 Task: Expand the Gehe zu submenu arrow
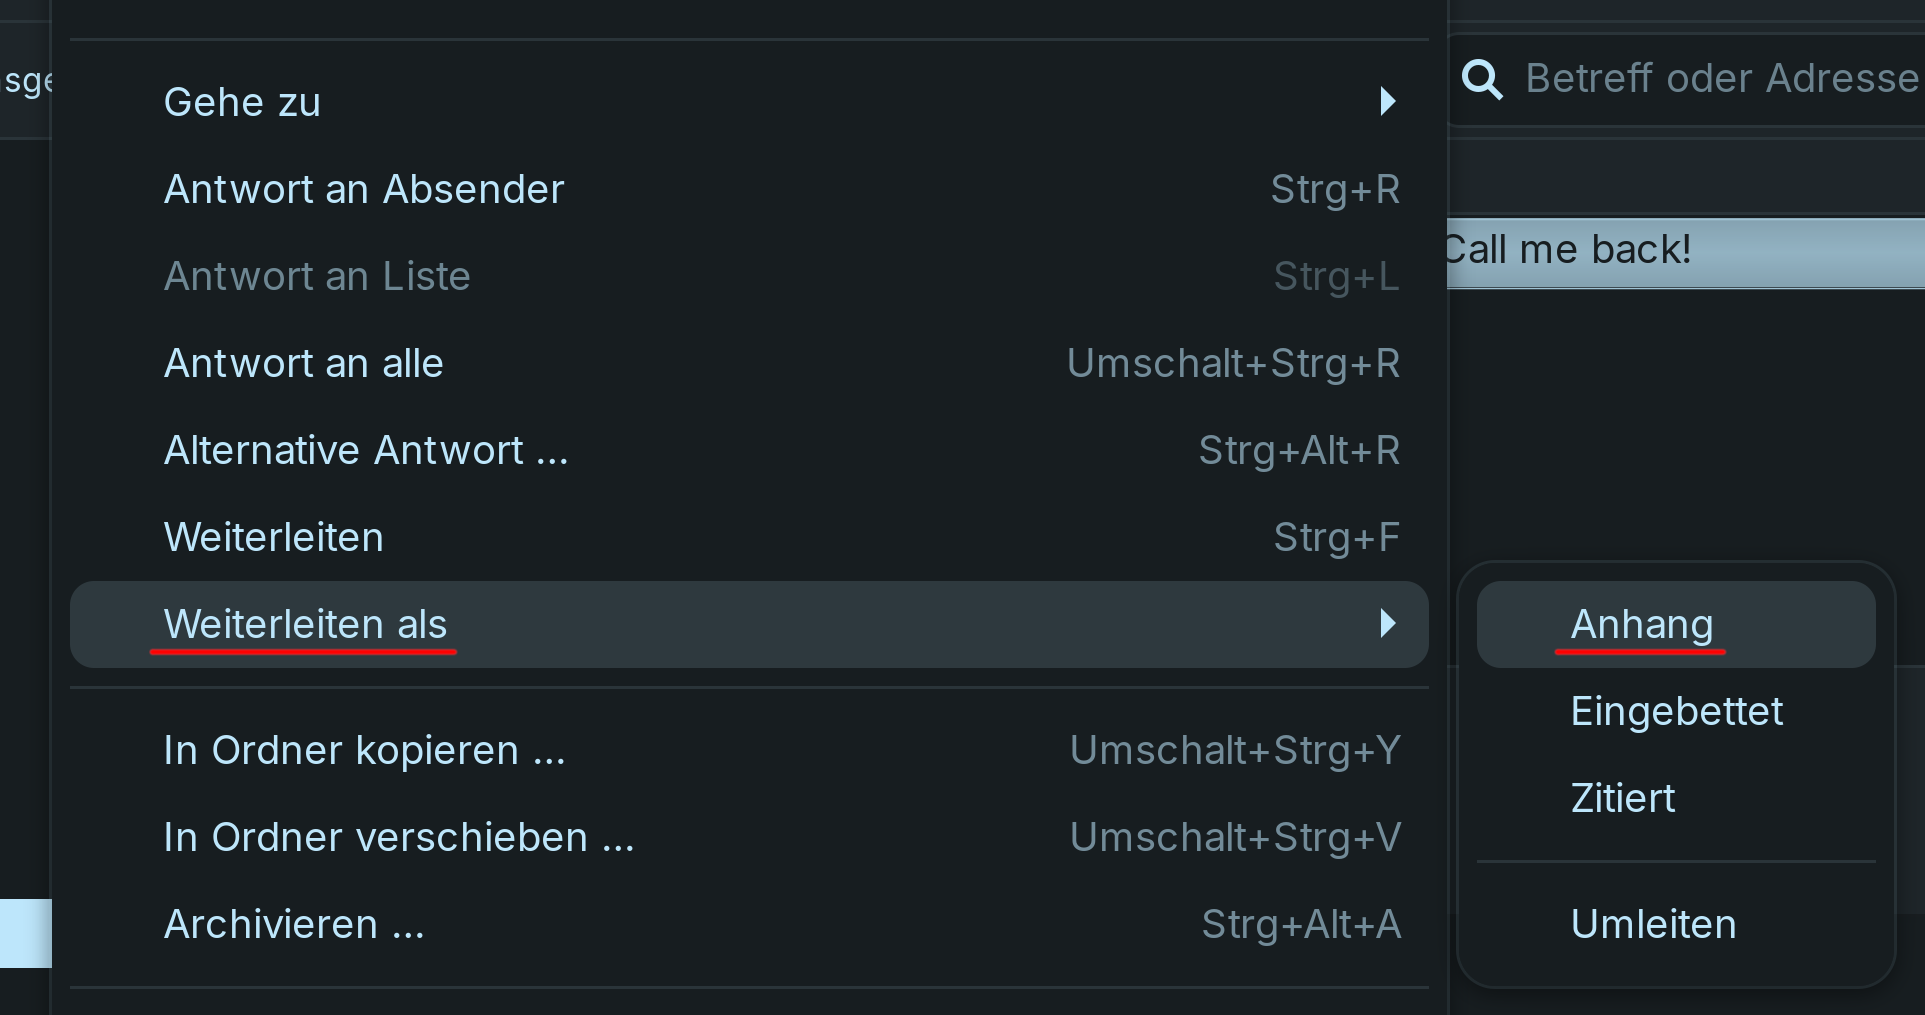1387,102
